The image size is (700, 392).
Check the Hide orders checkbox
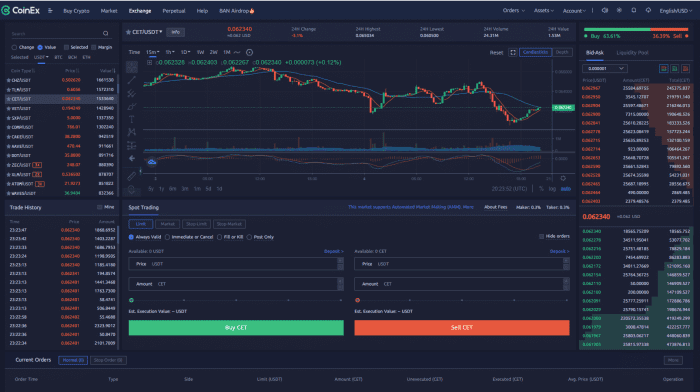click(541, 236)
